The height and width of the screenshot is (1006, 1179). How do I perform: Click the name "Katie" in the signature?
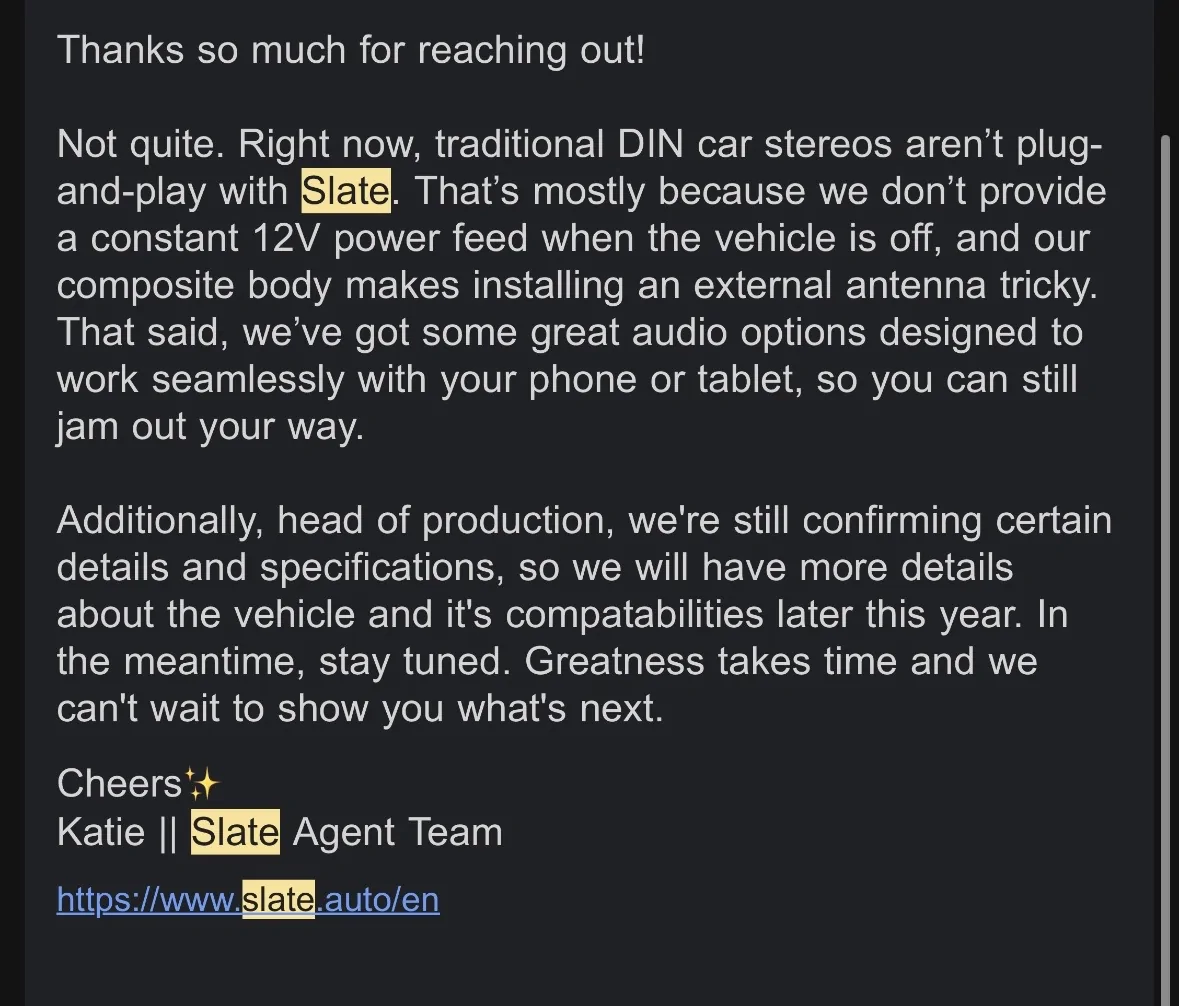point(101,833)
